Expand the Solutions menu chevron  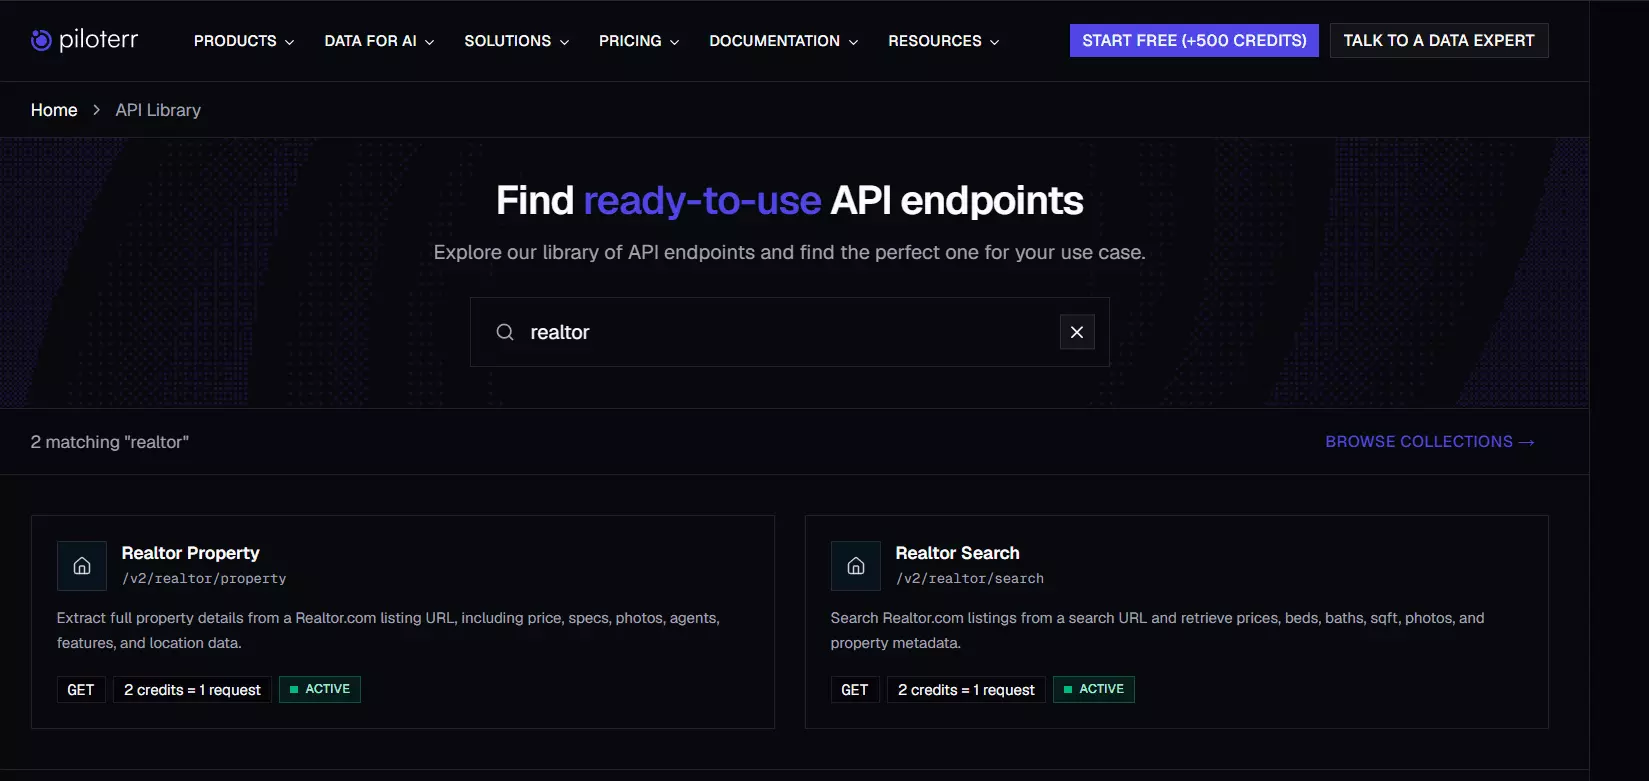point(564,42)
